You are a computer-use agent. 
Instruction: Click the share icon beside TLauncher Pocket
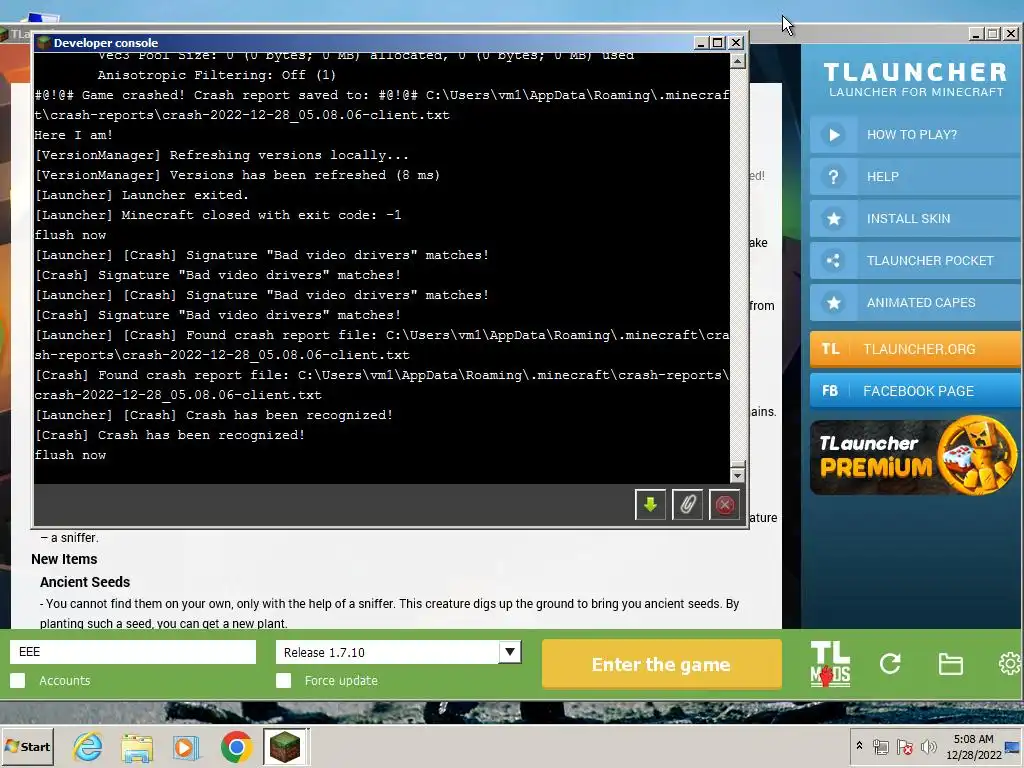pyautogui.click(x=834, y=261)
